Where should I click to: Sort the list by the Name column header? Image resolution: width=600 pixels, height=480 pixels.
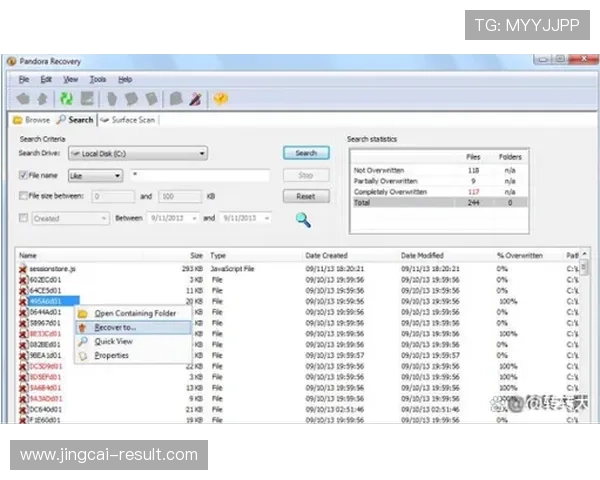click(x=28, y=255)
